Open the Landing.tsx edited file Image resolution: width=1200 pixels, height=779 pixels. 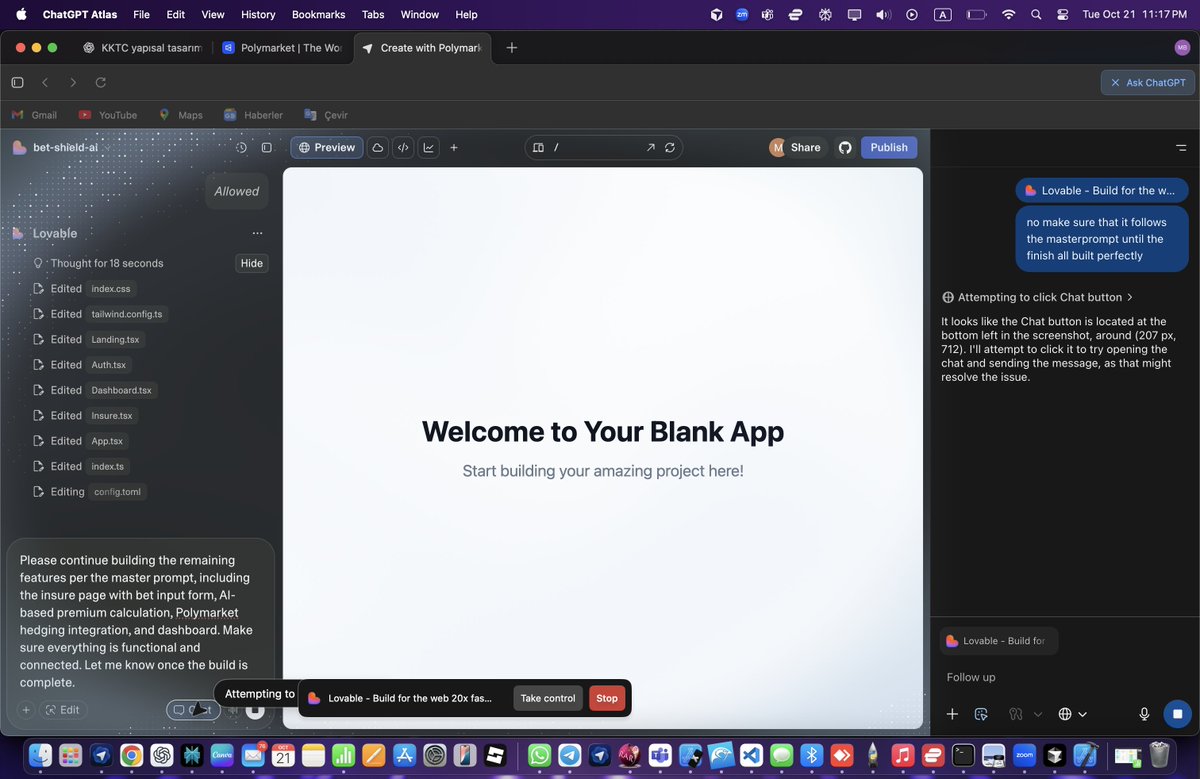(115, 339)
